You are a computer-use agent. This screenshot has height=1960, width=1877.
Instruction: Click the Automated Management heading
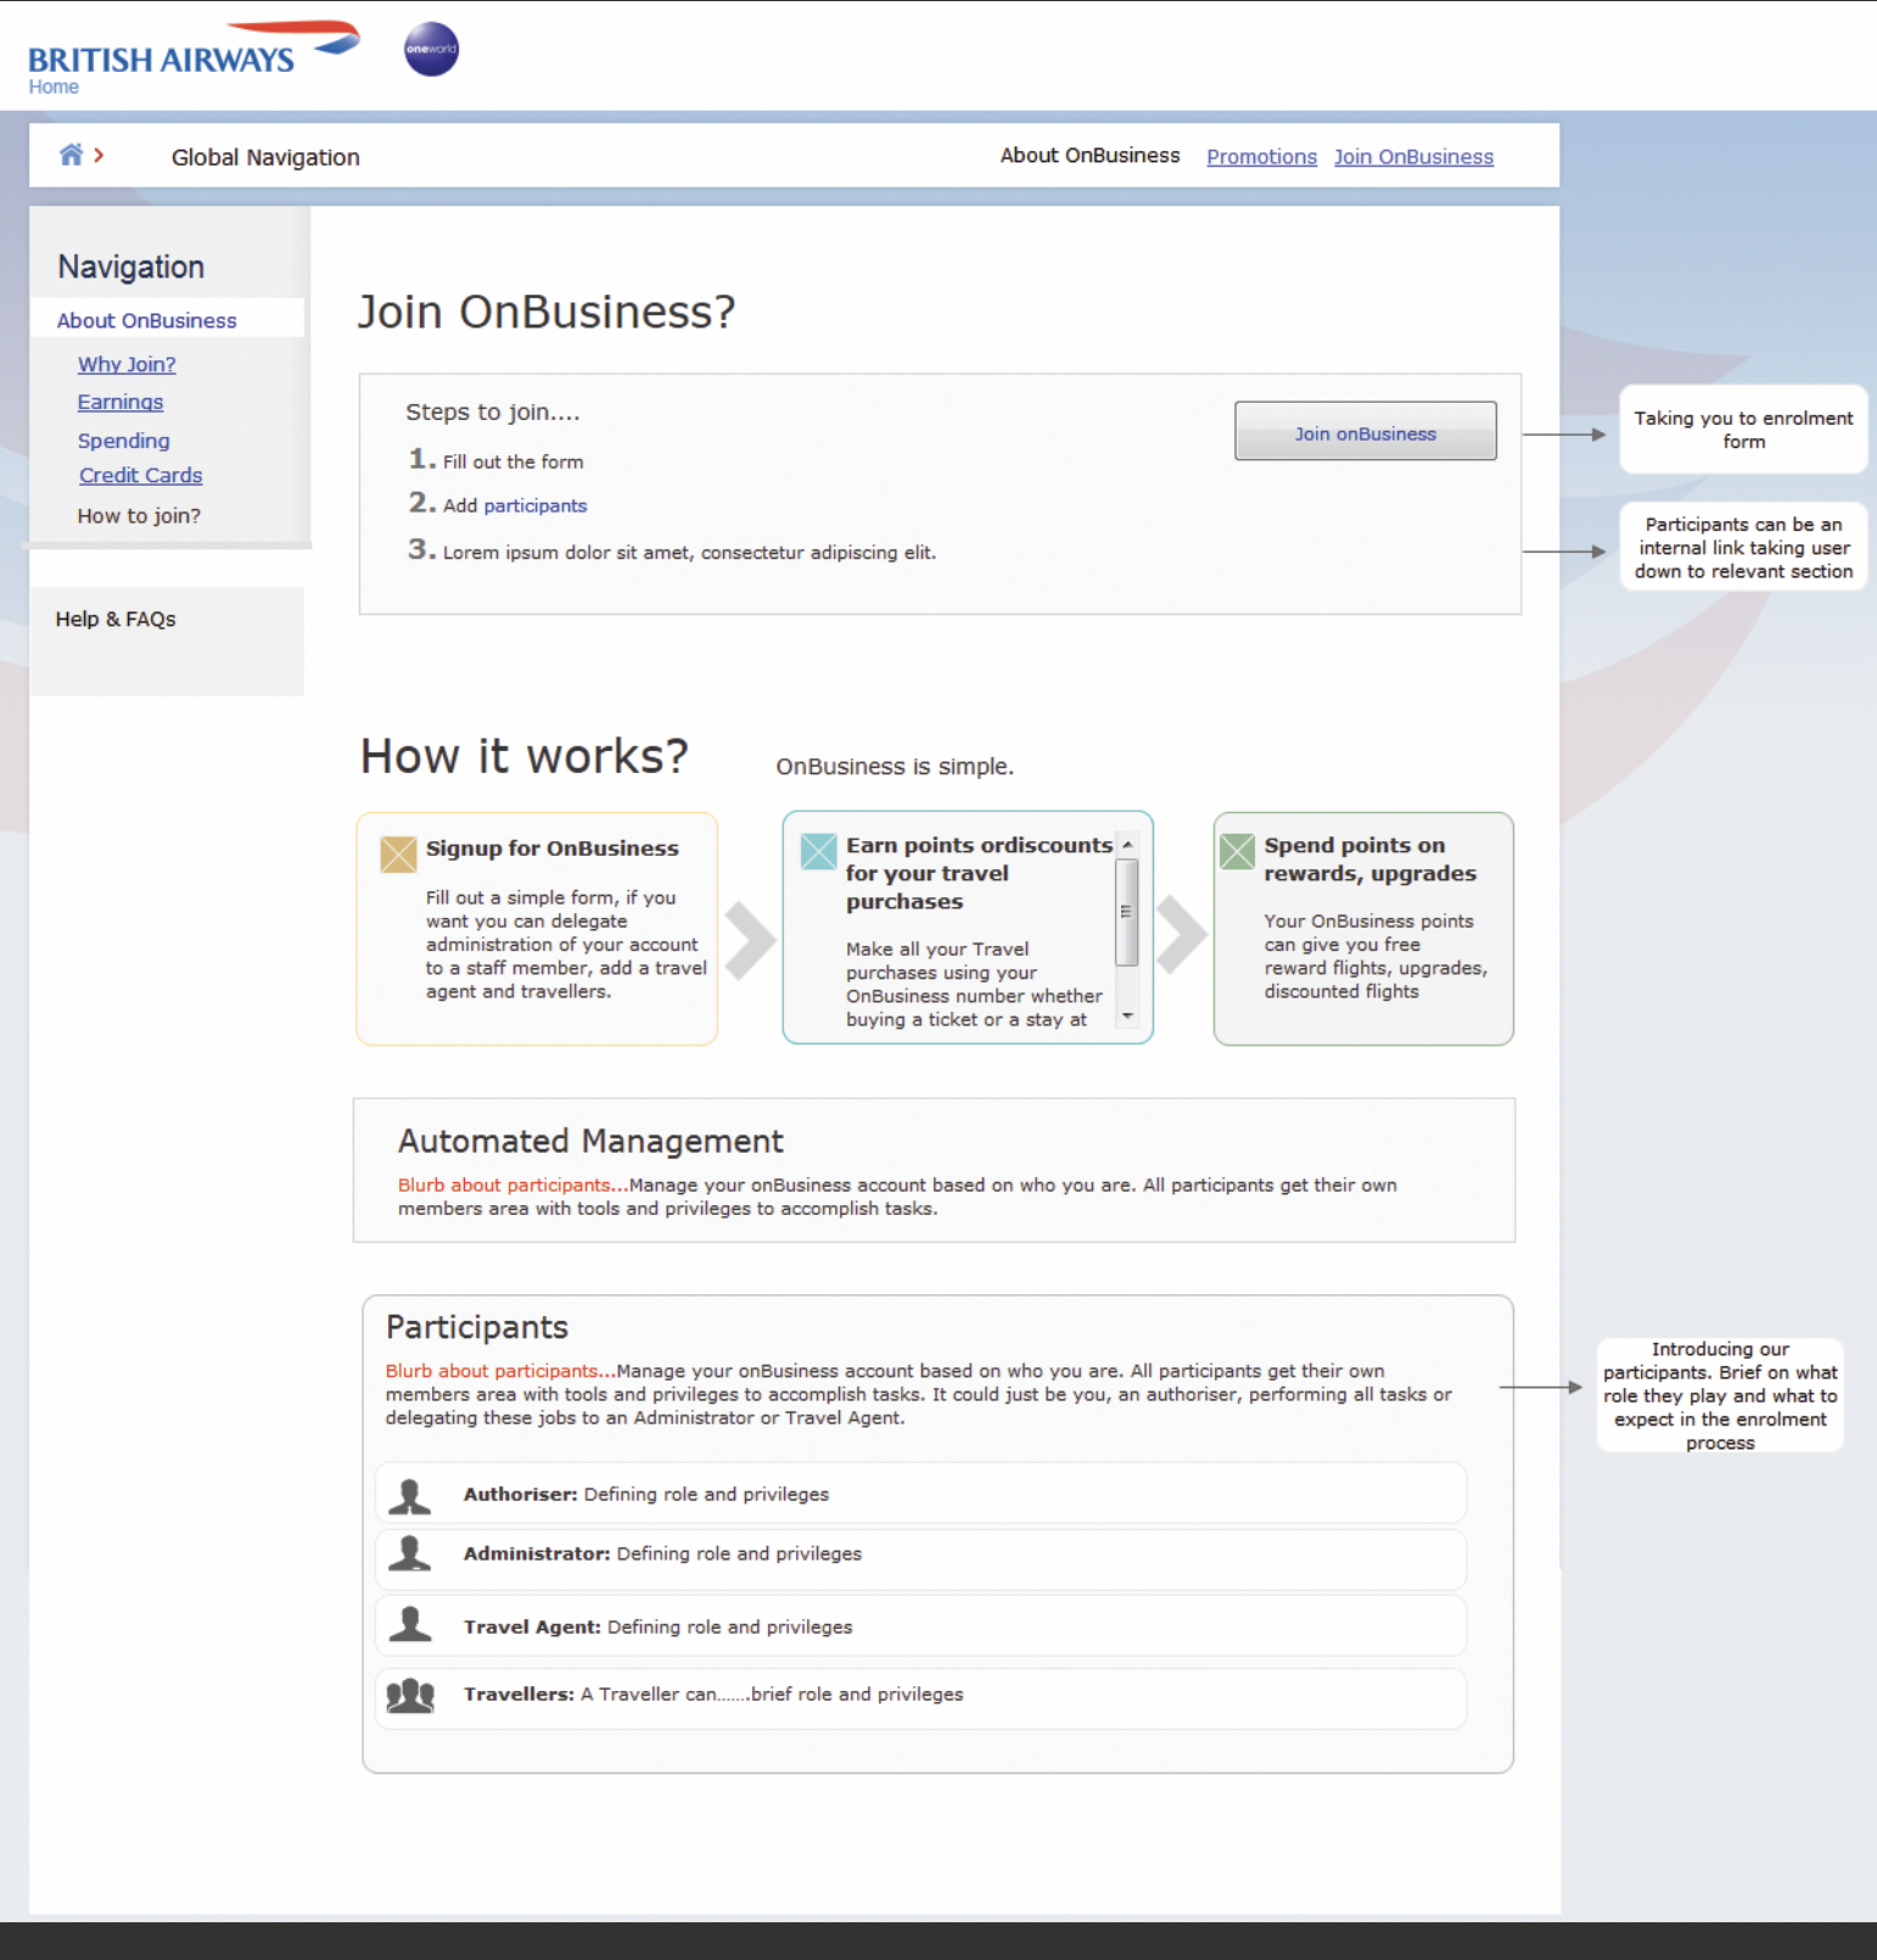coord(591,1141)
